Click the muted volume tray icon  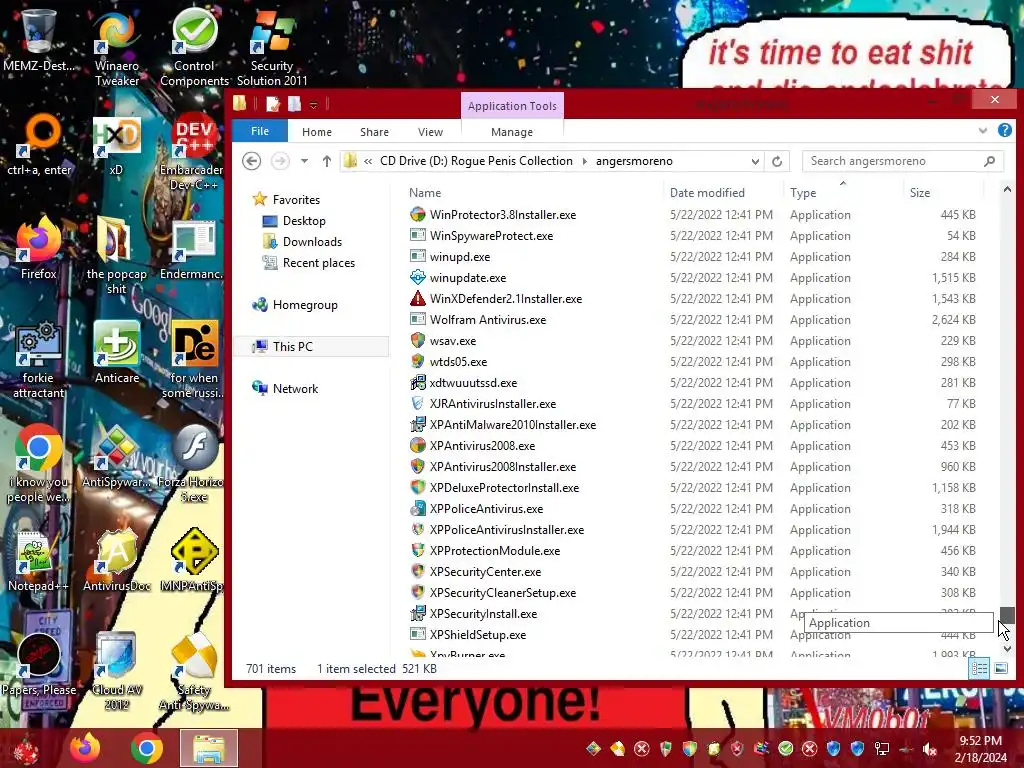(x=929, y=748)
